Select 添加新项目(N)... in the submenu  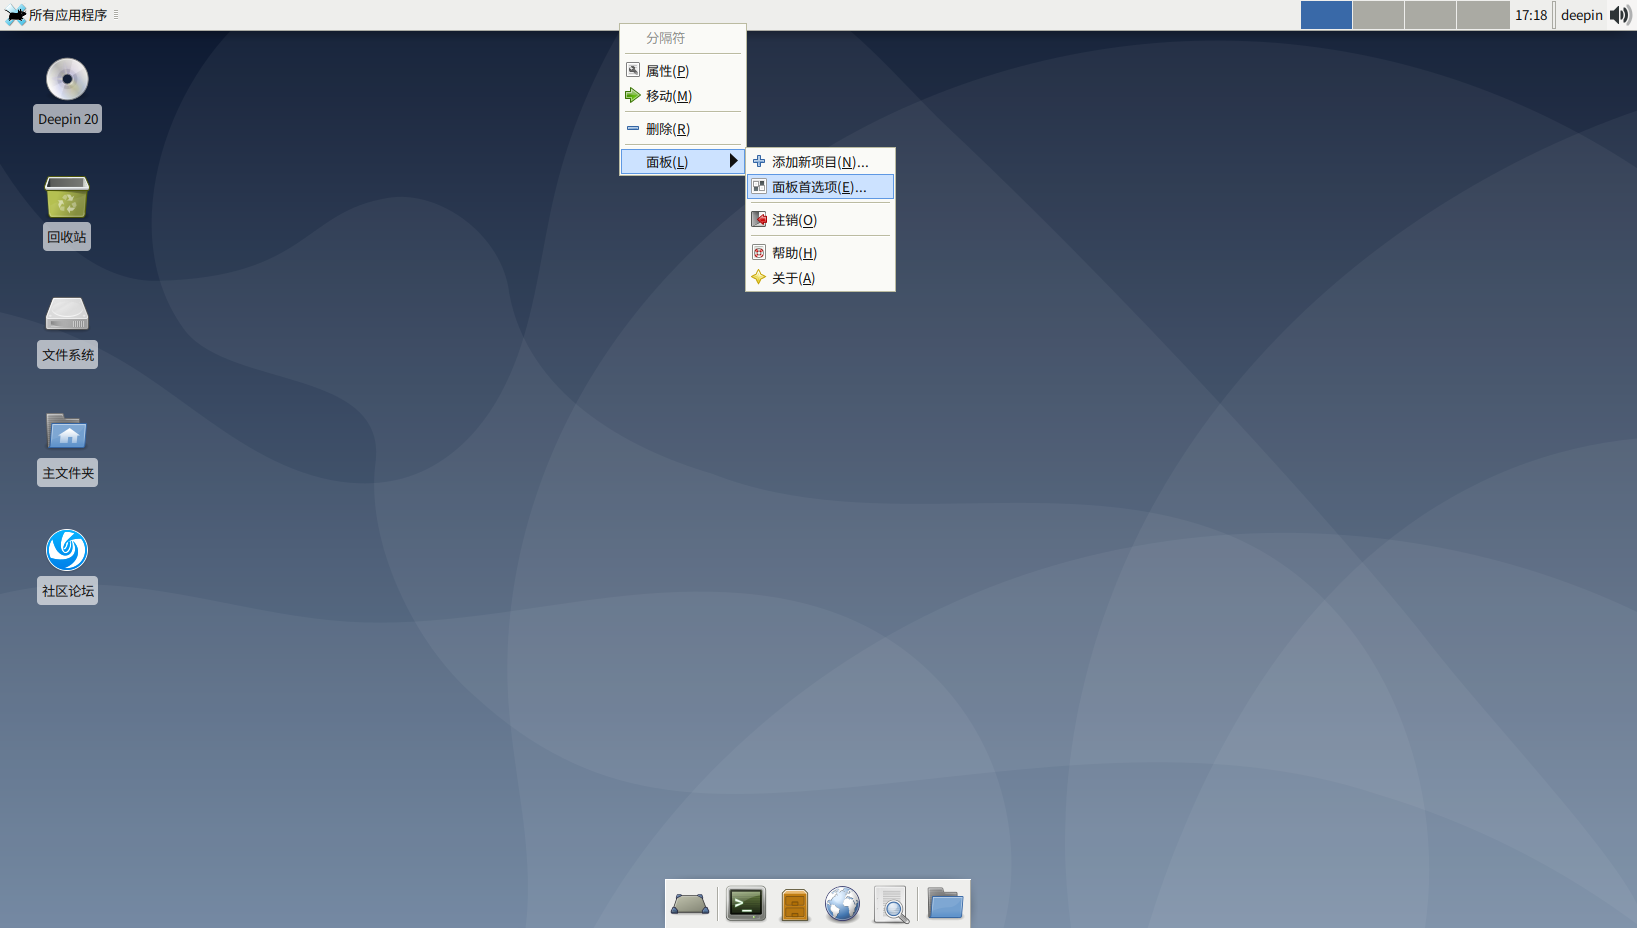point(820,162)
